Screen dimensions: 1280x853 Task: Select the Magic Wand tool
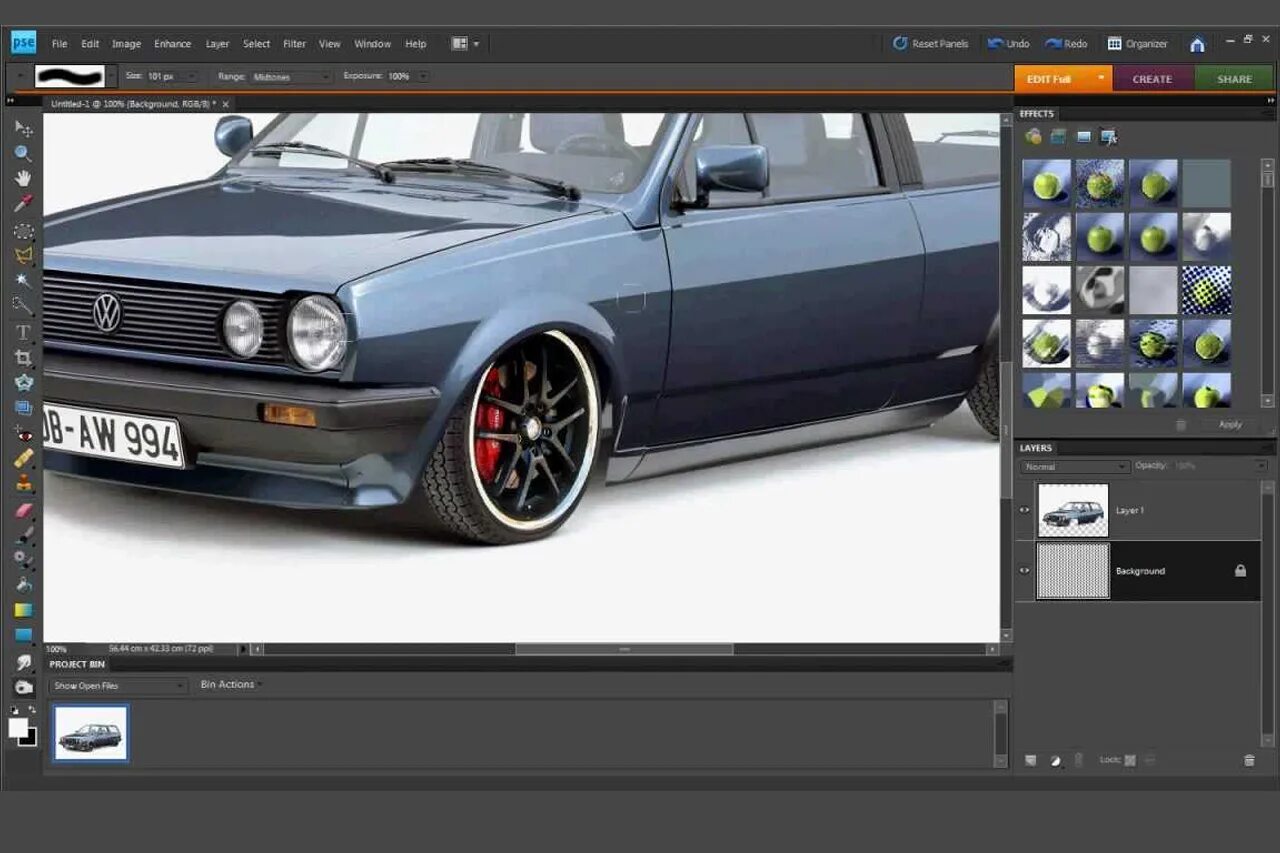click(x=23, y=281)
